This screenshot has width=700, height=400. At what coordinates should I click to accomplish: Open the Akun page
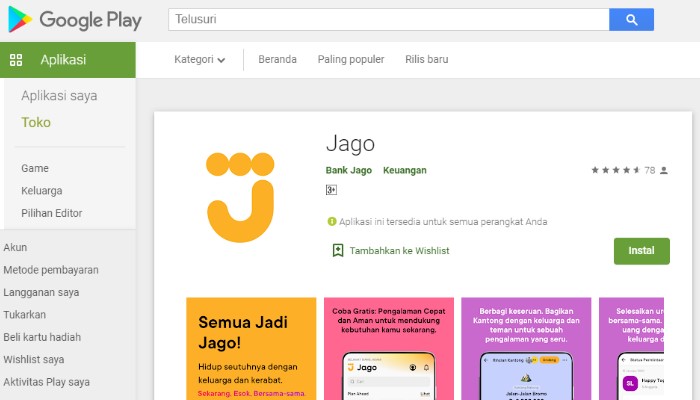pos(15,247)
